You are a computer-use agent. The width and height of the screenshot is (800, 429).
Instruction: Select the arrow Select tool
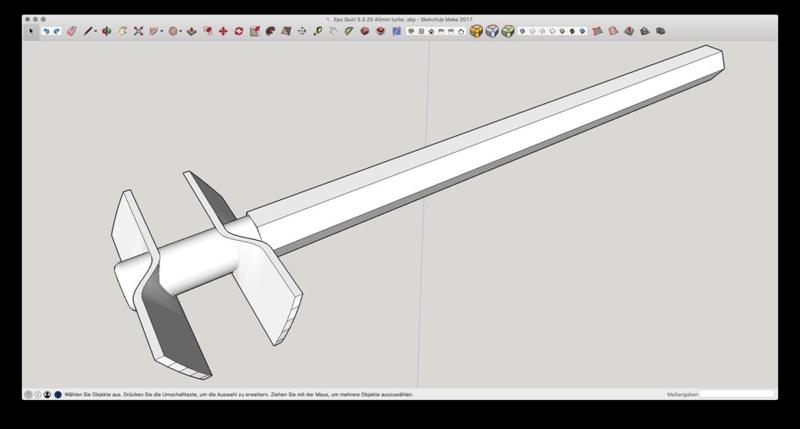(x=31, y=31)
